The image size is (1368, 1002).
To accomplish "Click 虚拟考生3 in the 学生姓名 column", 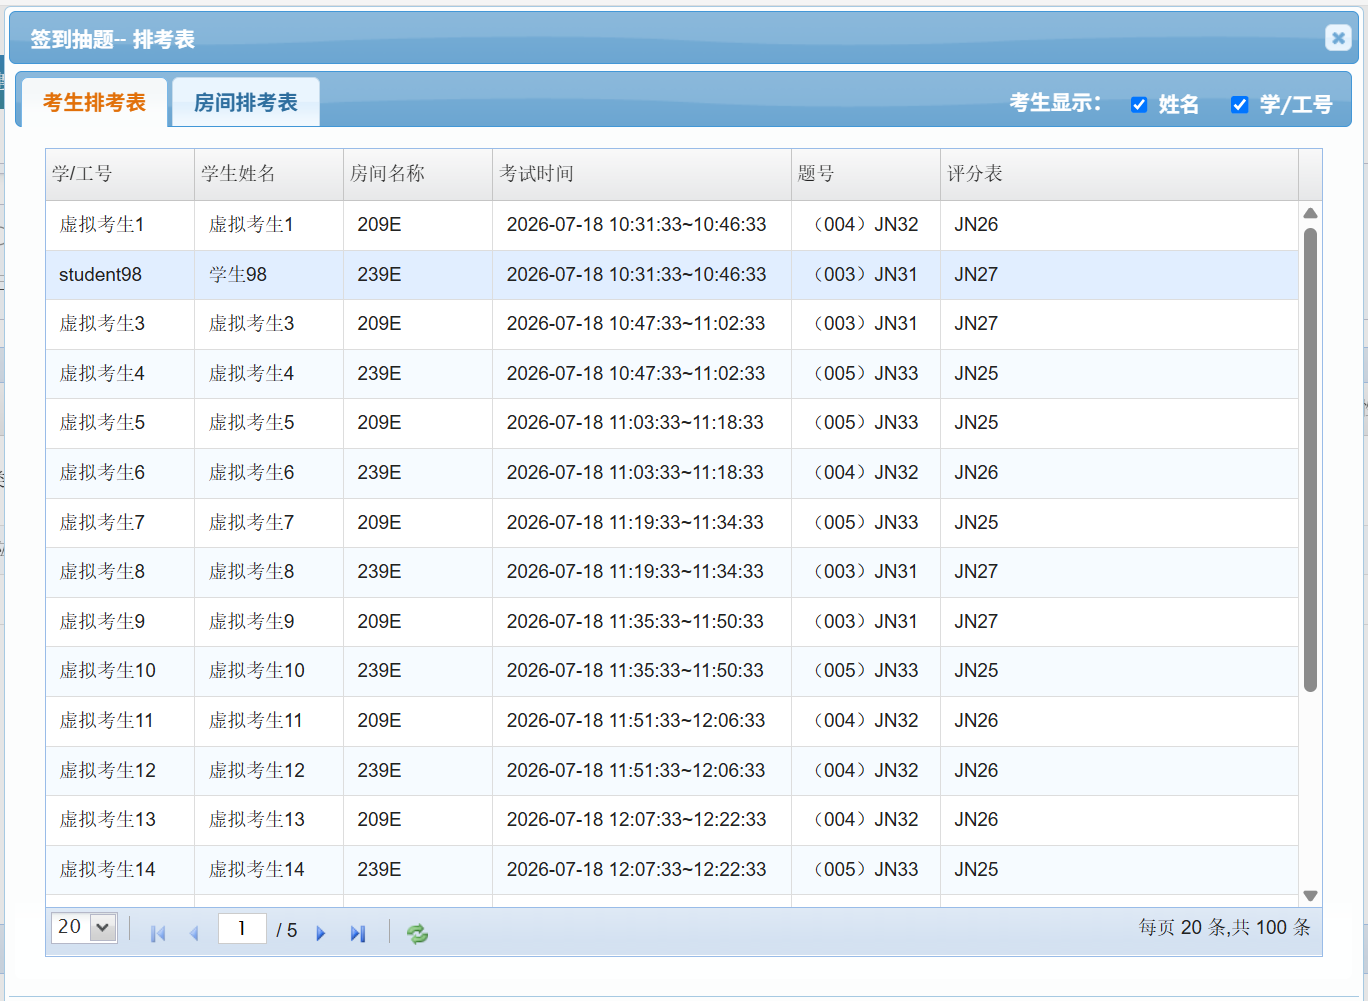I will [269, 324].
